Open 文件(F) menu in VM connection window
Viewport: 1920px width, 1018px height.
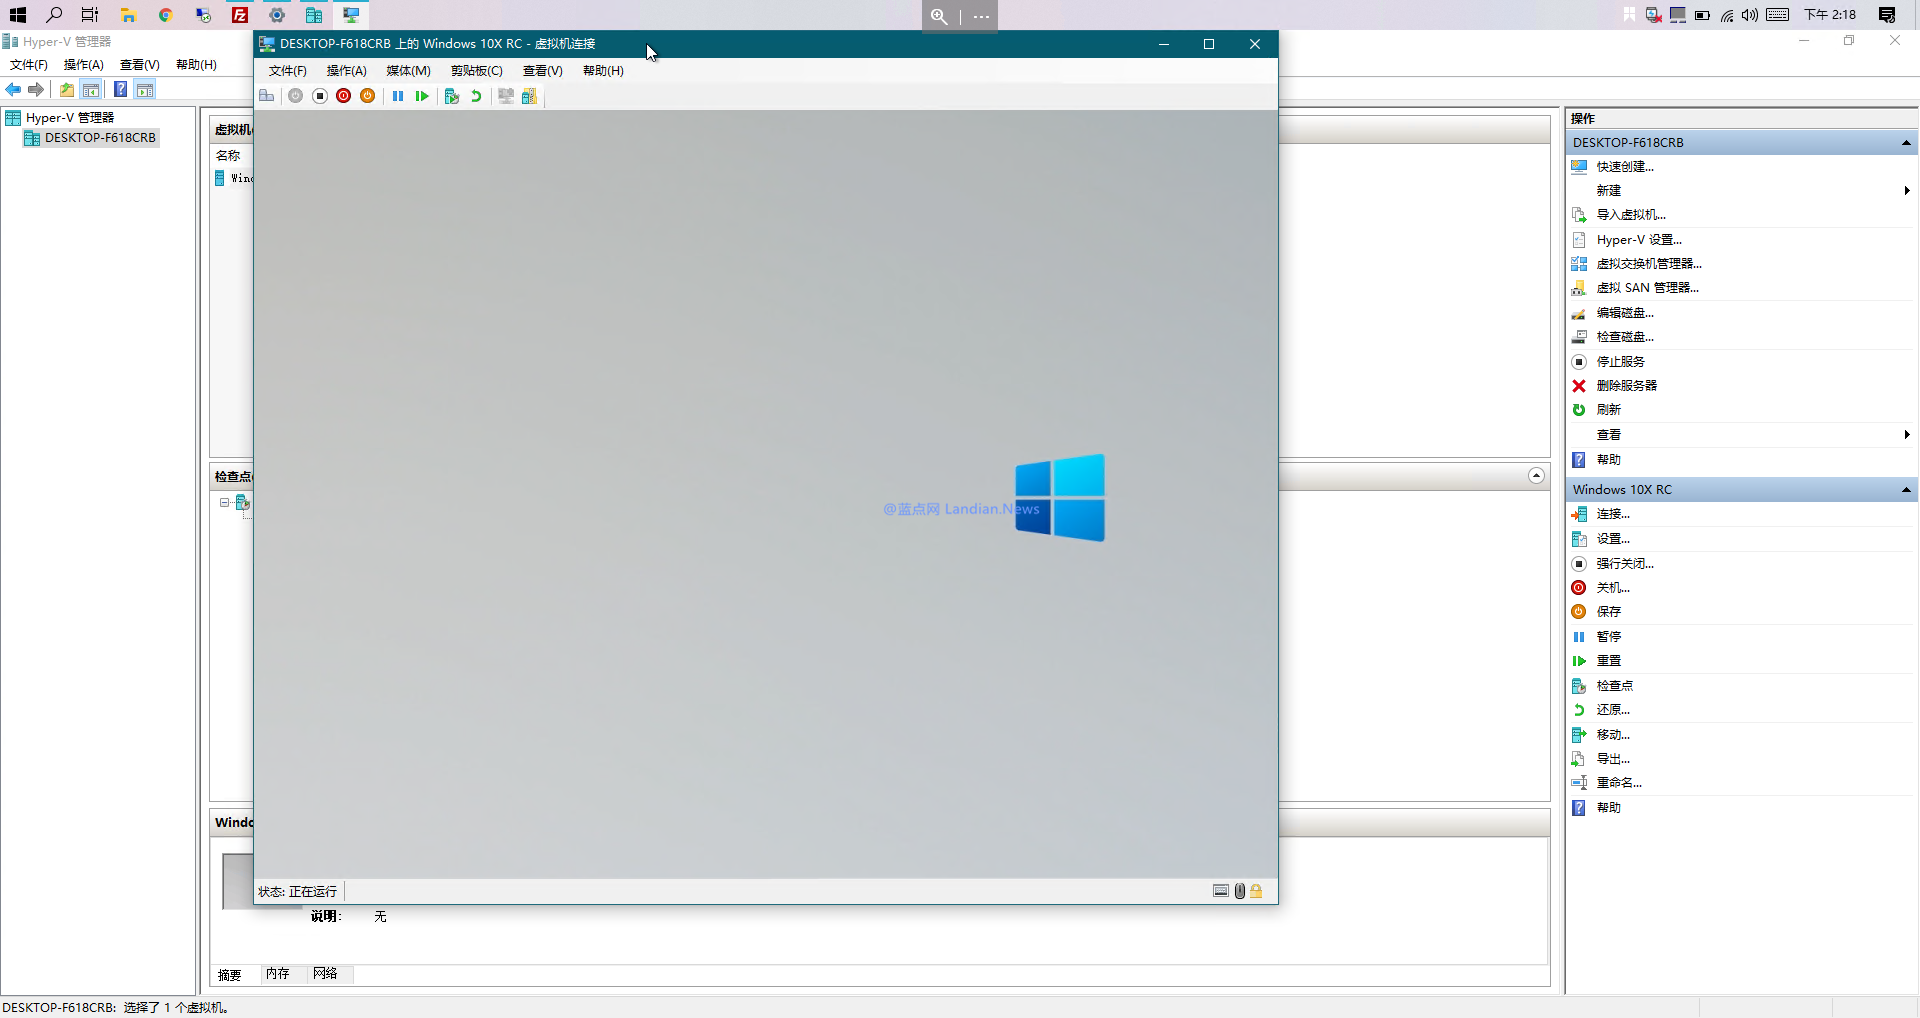288,71
